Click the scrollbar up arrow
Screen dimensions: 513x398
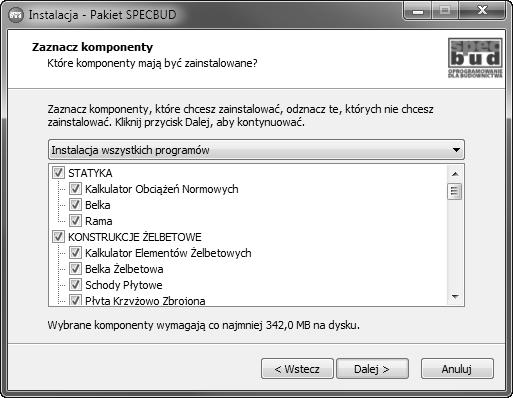click(455, 174)
